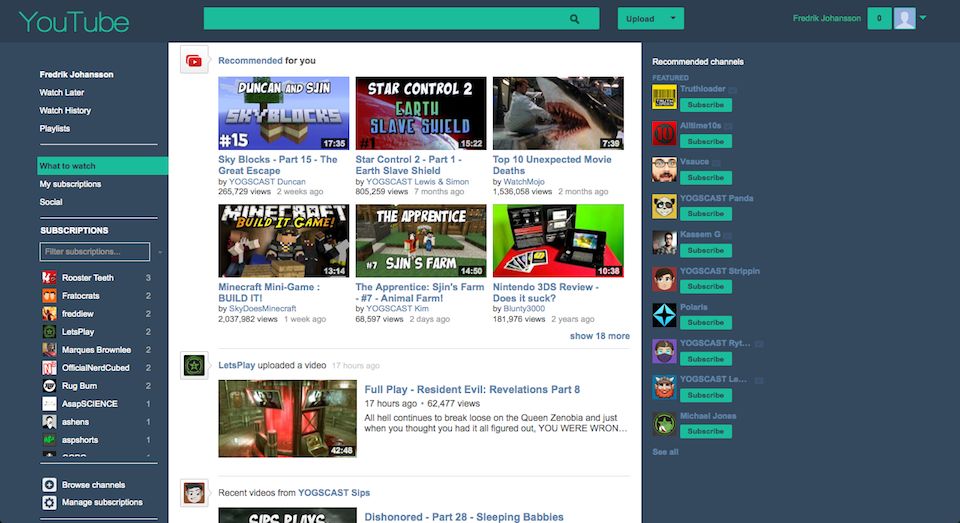Expand the account menu arrow
This screenshot has width=960, height=523.
(x=923, y=18)
